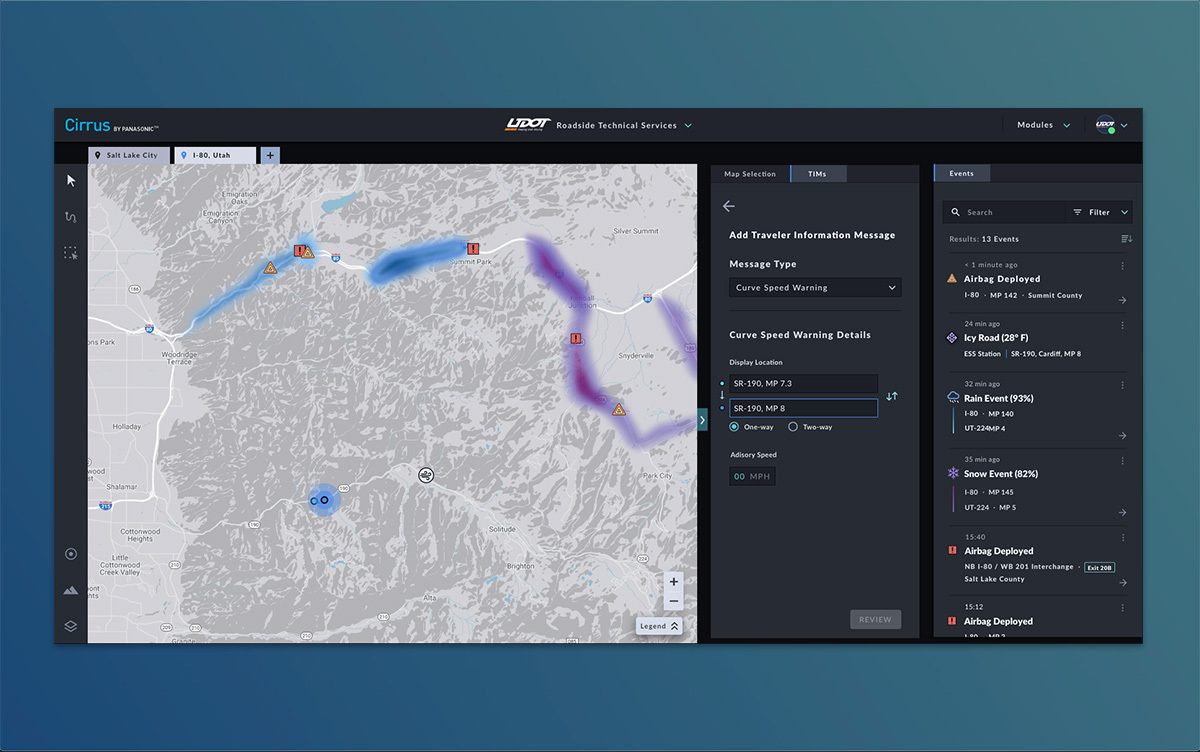This screenshot has height=752, width=1200.
Task: Click the Cirrus by Panasonic logo
Action: tap(112, 126)
